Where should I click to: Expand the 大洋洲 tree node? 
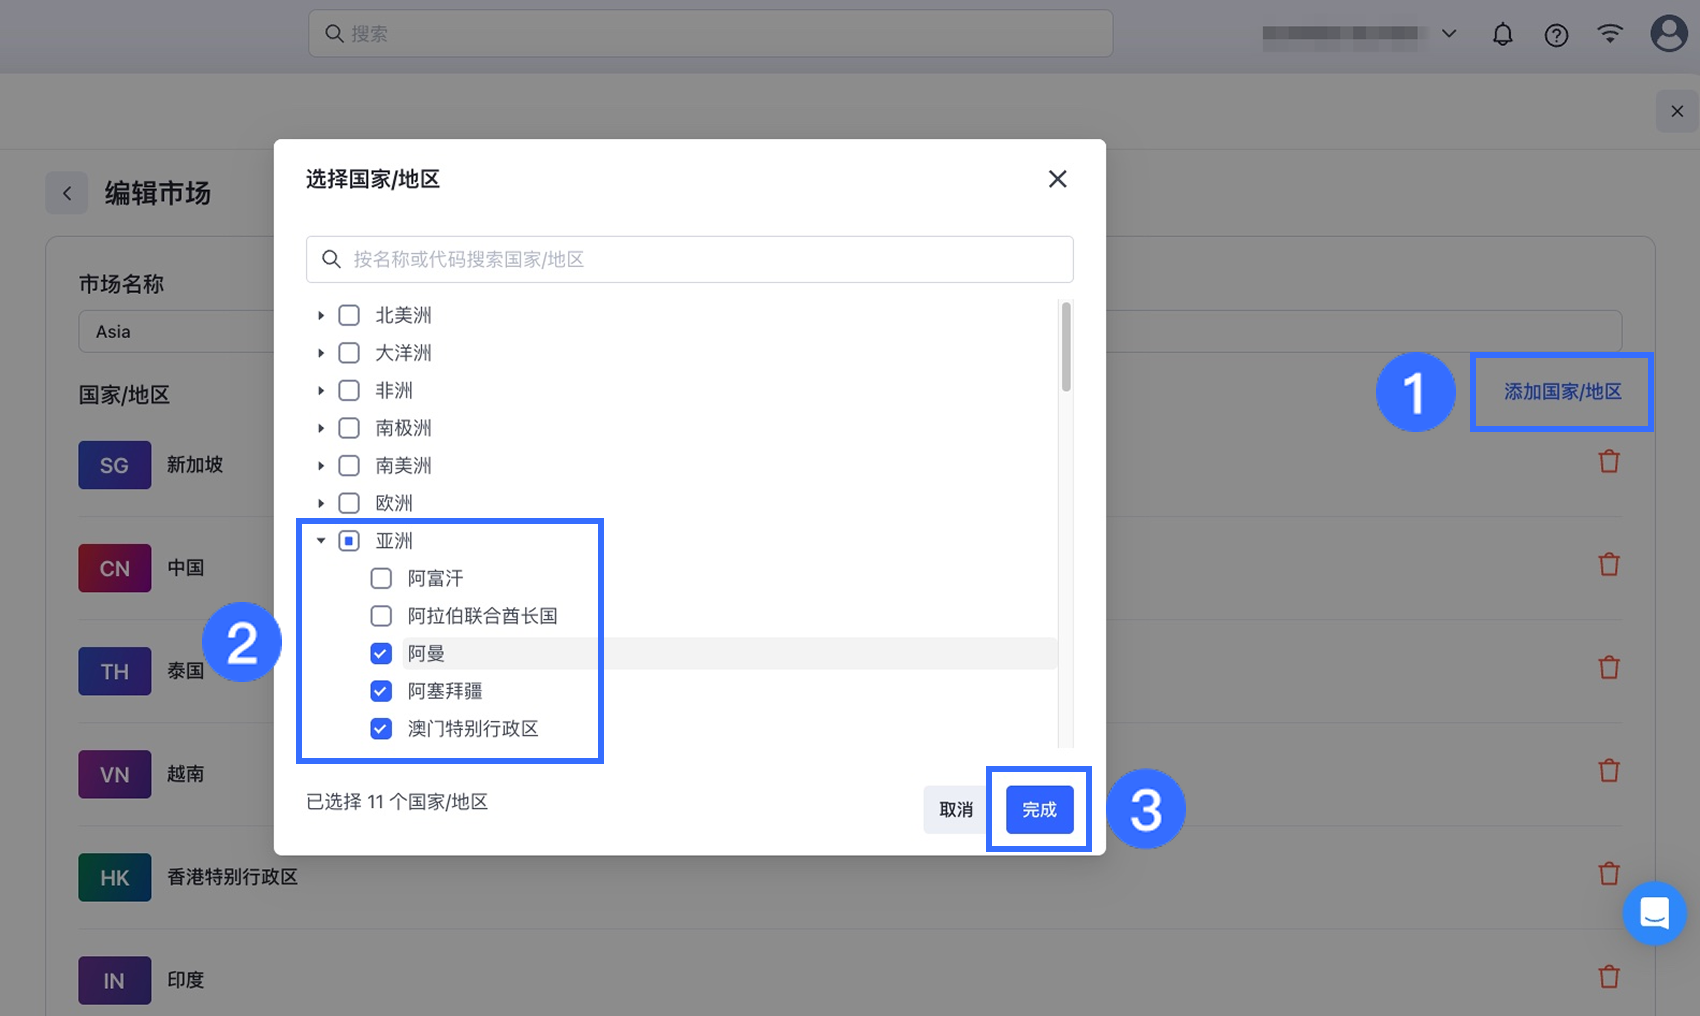(320, 353)
